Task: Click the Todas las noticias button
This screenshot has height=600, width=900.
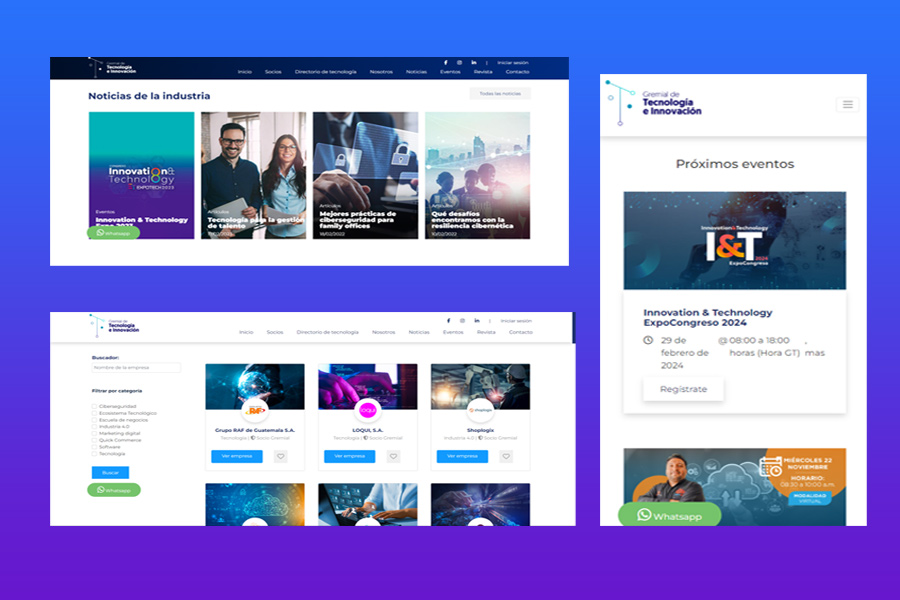Action: (500, 94)
